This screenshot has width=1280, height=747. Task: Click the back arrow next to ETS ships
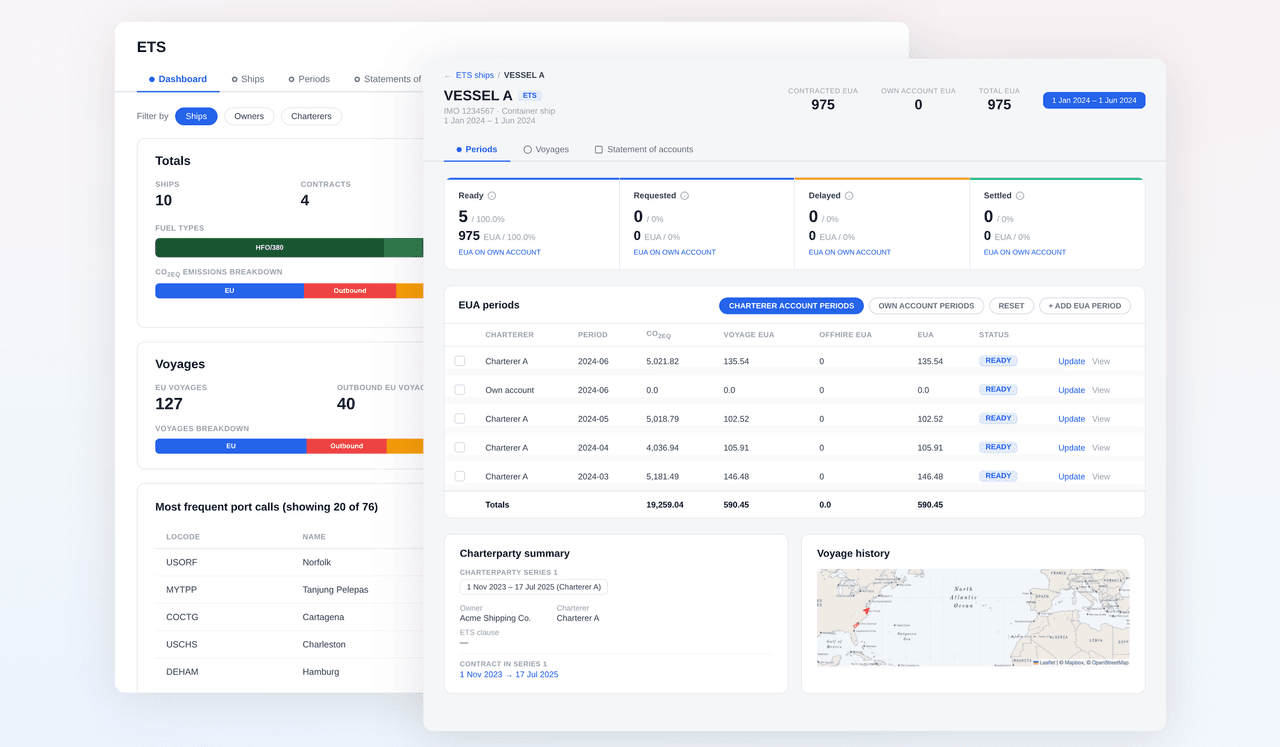tap(450, 74)
